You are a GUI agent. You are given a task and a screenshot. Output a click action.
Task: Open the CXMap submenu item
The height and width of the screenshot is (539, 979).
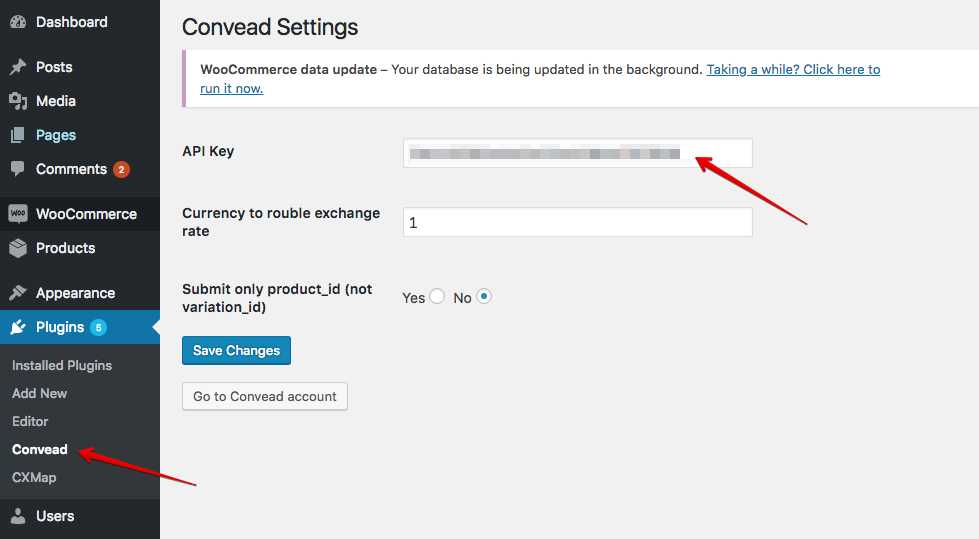click(x=34, y=478)
